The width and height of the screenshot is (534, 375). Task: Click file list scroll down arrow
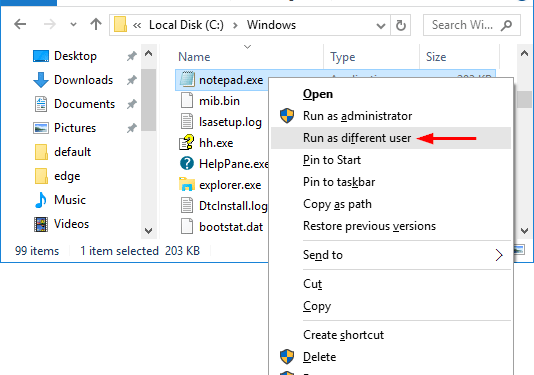coord(524,231)
